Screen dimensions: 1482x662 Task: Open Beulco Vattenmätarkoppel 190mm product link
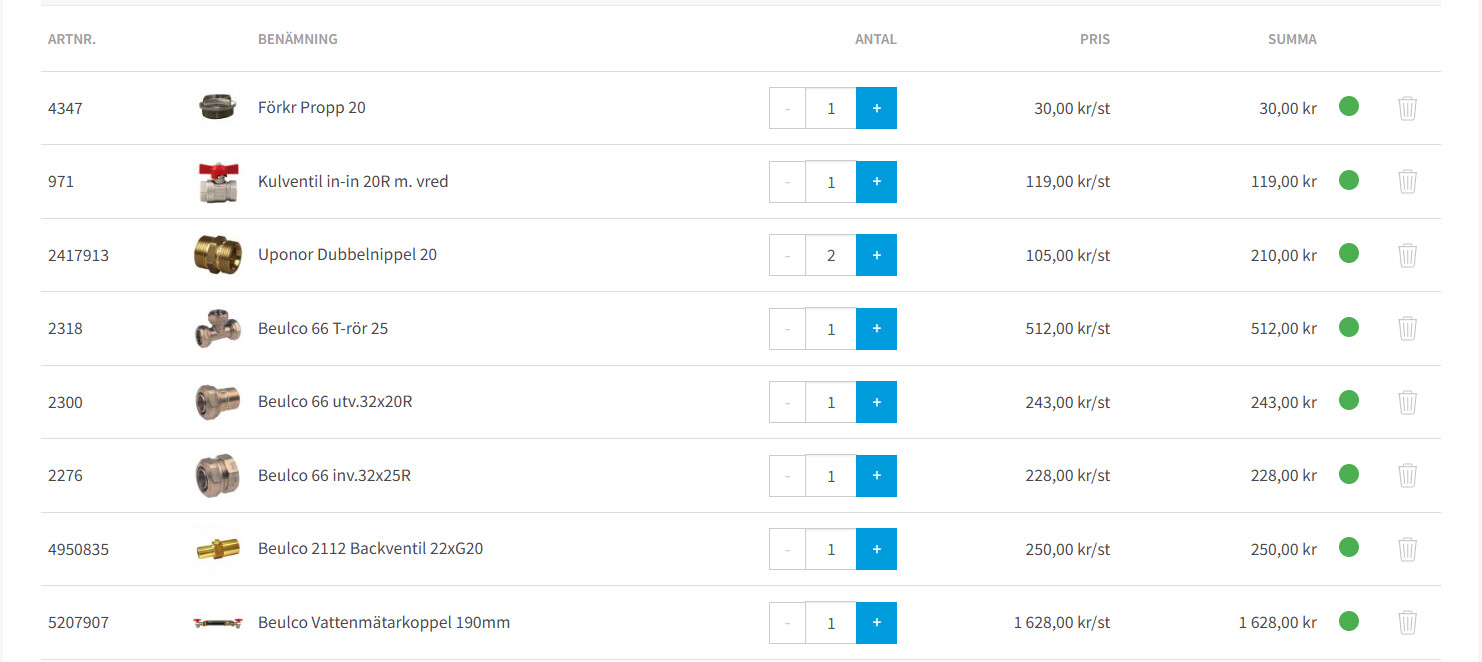pos(384,622)
